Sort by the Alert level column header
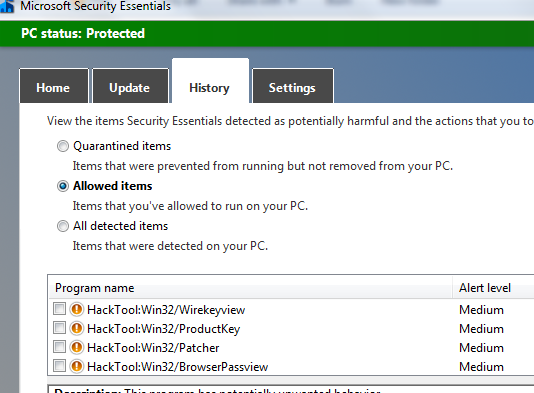Image resolution: width=534 pixels, height=393 pixels. [x=493, y=288]
